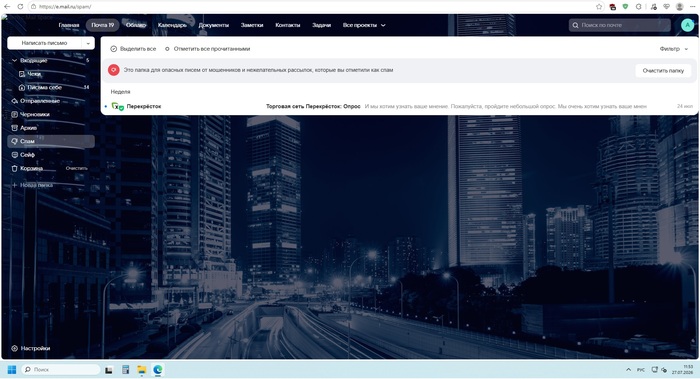Viewport: 700px width, 379px height.
Task: Open the browser three-dots menu
Action: [x=692, y=7]
